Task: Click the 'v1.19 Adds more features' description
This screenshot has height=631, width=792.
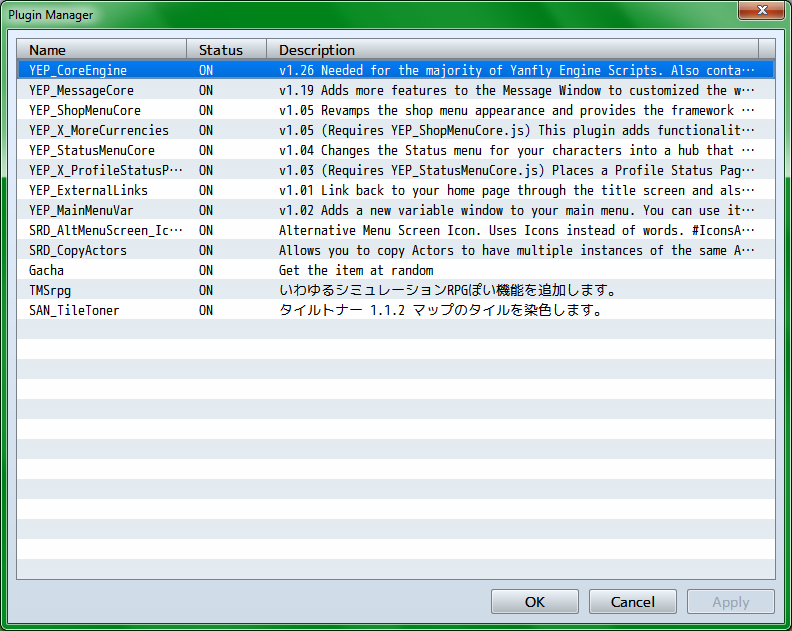Action: point(517,90)
